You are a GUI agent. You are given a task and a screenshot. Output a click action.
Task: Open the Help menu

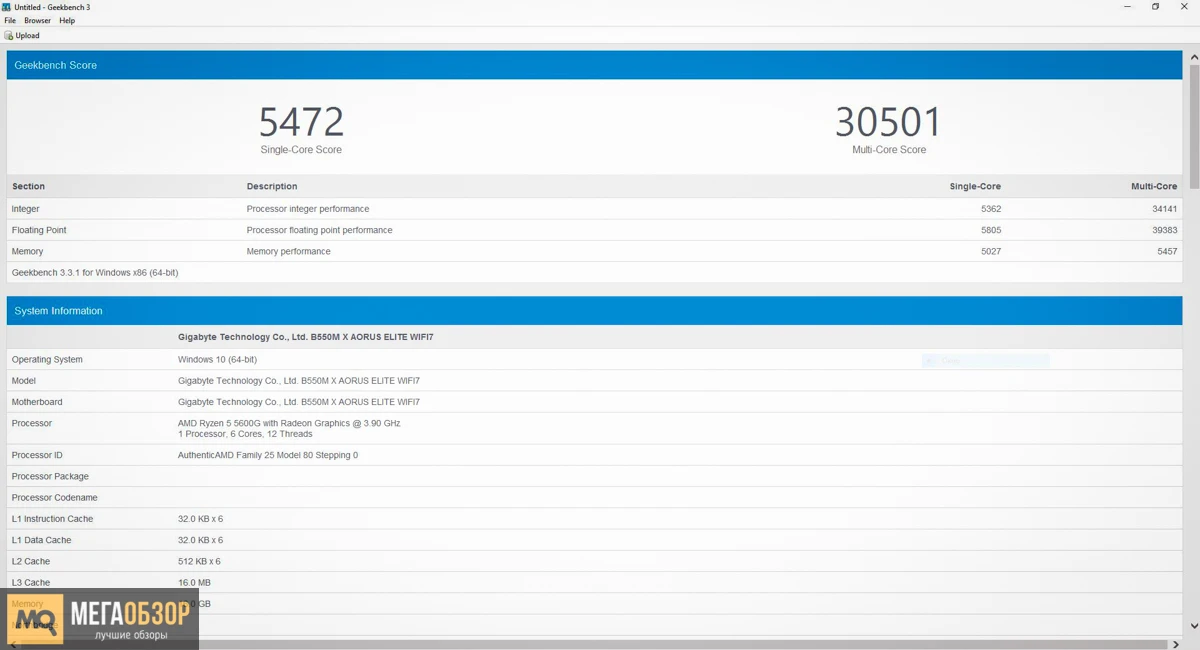pos(67,20)
